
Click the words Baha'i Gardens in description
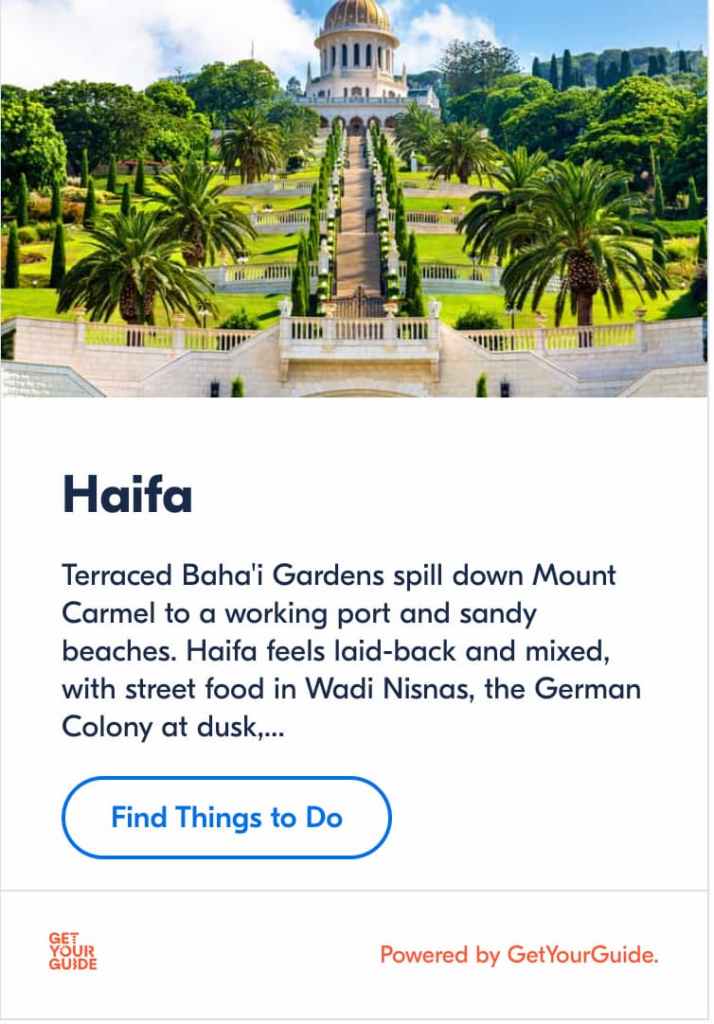(x=269, y=576)
